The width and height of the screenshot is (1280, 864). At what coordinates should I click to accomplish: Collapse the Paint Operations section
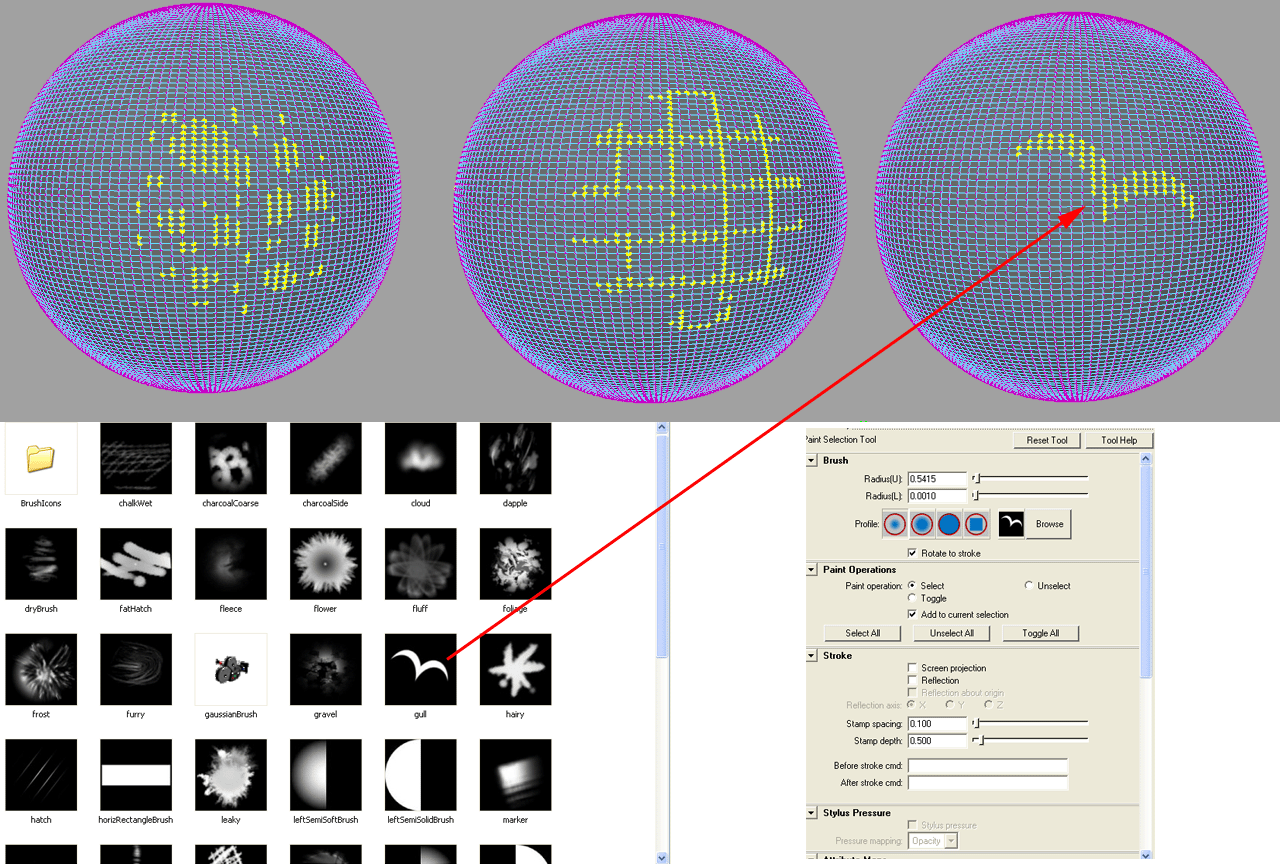[x=811, y=570]
